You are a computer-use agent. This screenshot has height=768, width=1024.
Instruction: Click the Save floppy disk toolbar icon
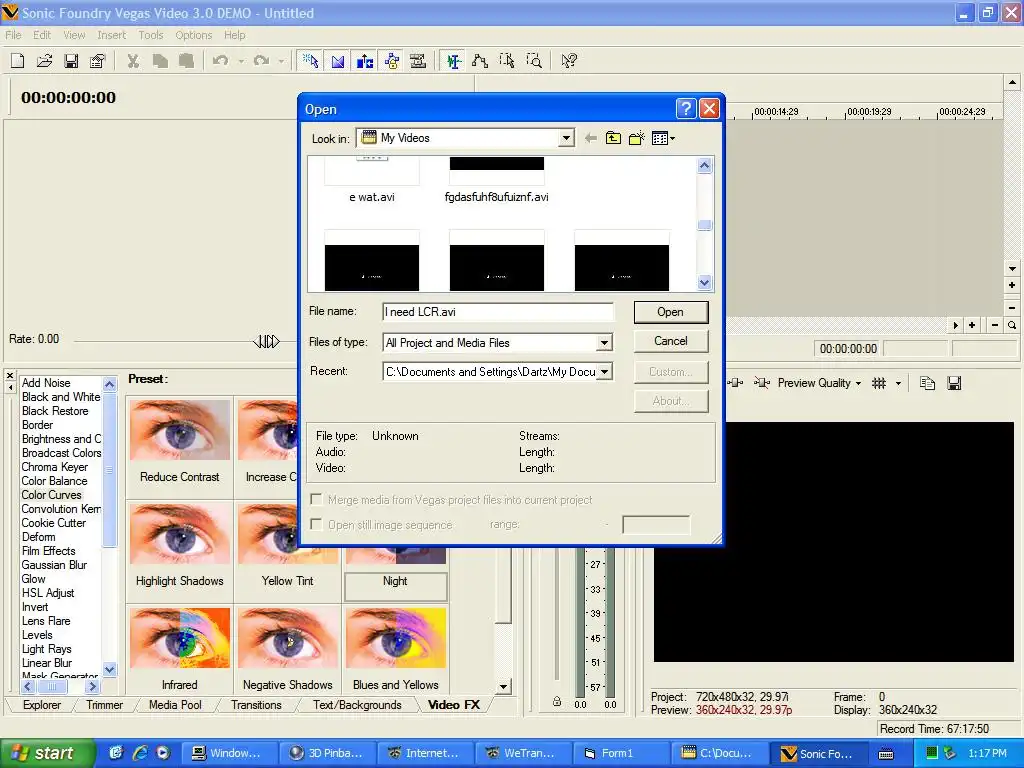click(71, 61)
